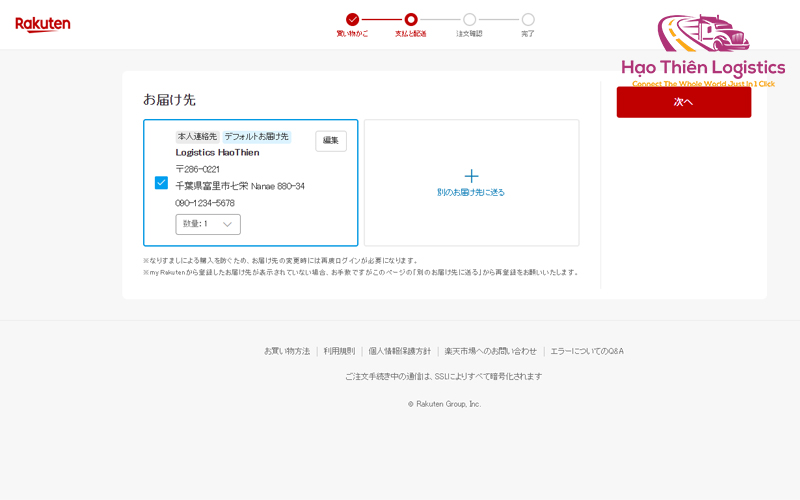Open the 個人情報保護方針 footer link
Image resolution: width=800 pixels, height=500 pixels.
[399, 351]
